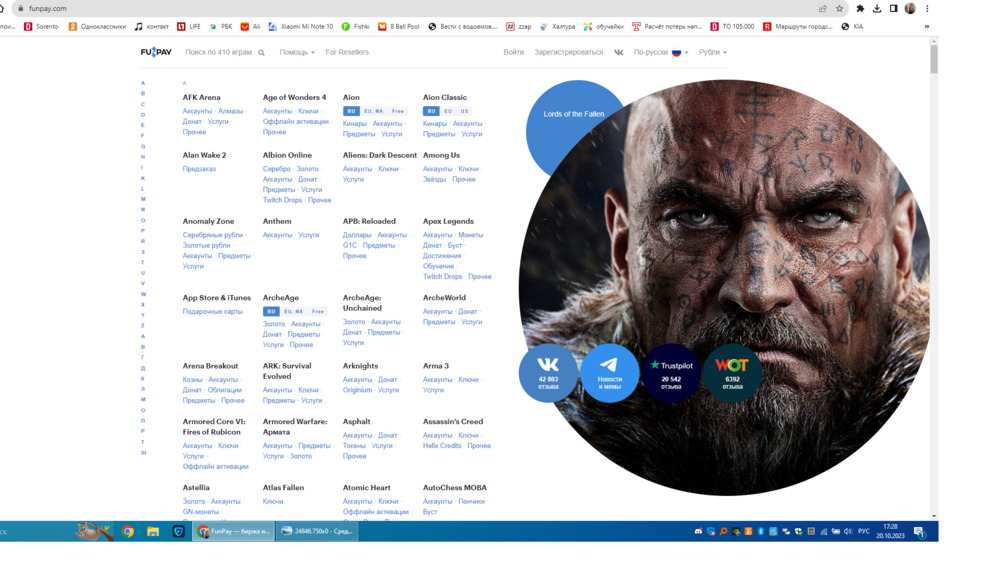The height and width of the screenshot is (562, 1000).
Task: Open the Telegram news circle
Action: pyautogui.click(x=610, y=373)
